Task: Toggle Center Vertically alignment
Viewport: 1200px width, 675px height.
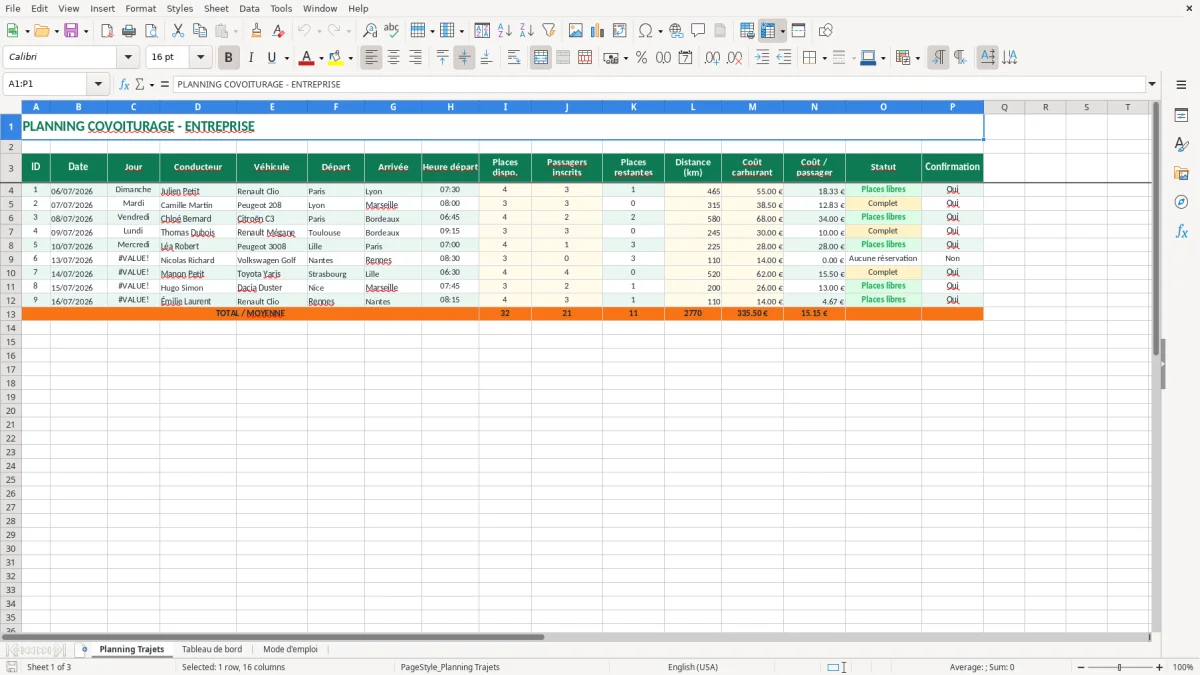Action: (464, 58)
